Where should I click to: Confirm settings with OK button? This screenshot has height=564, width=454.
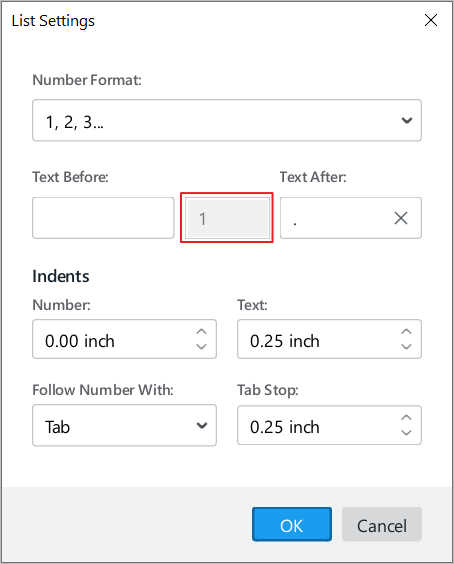pyautogui.click(x=292, y=524)
